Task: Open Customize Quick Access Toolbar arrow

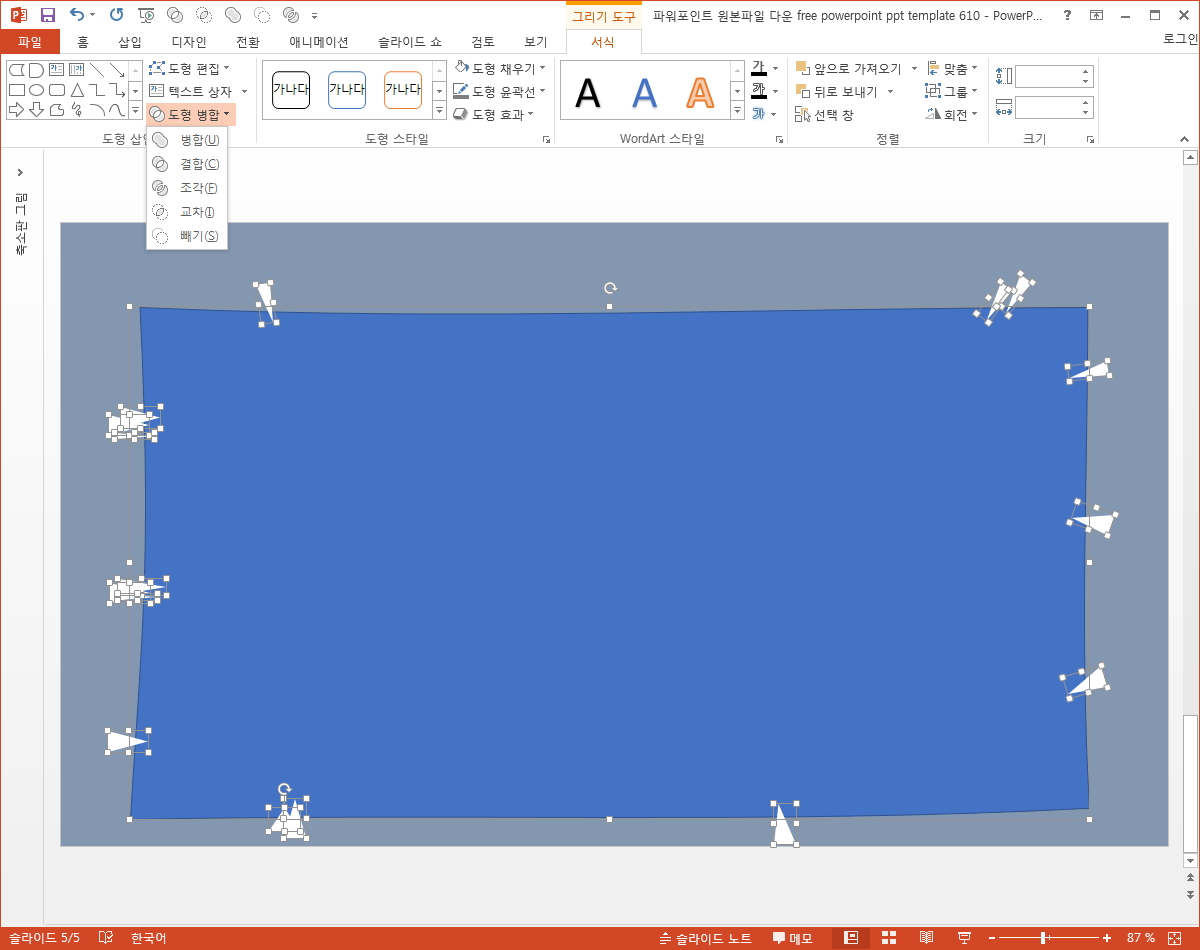Action: [315, 16]
